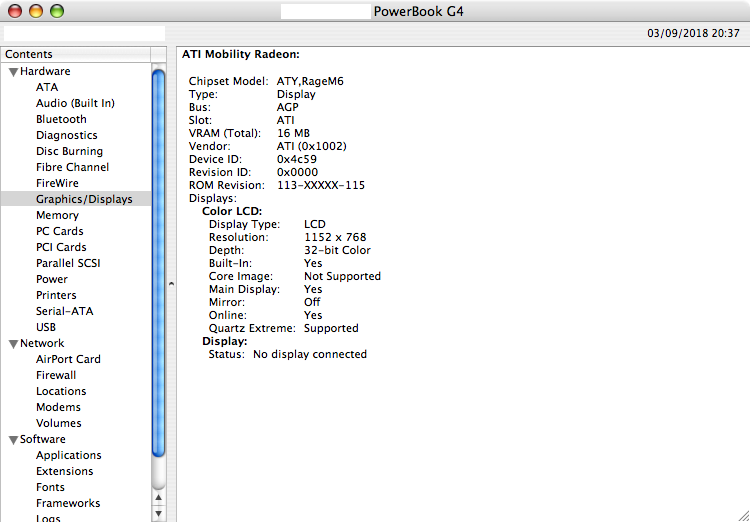Click the Quartz Extreme Supported value
This screenshot has width=750, height=522.
(x=331, y=329)
